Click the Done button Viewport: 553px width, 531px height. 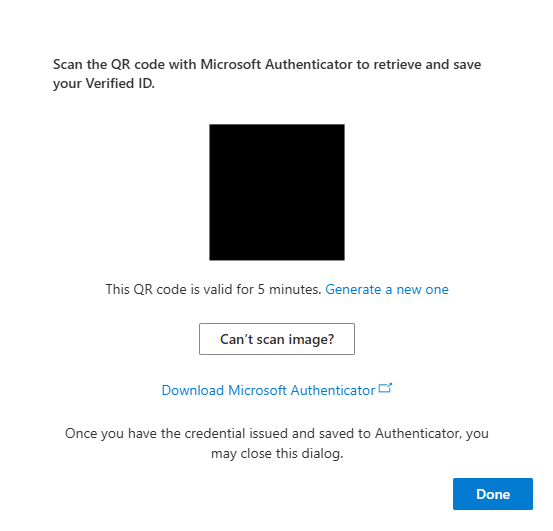[493, 494]
